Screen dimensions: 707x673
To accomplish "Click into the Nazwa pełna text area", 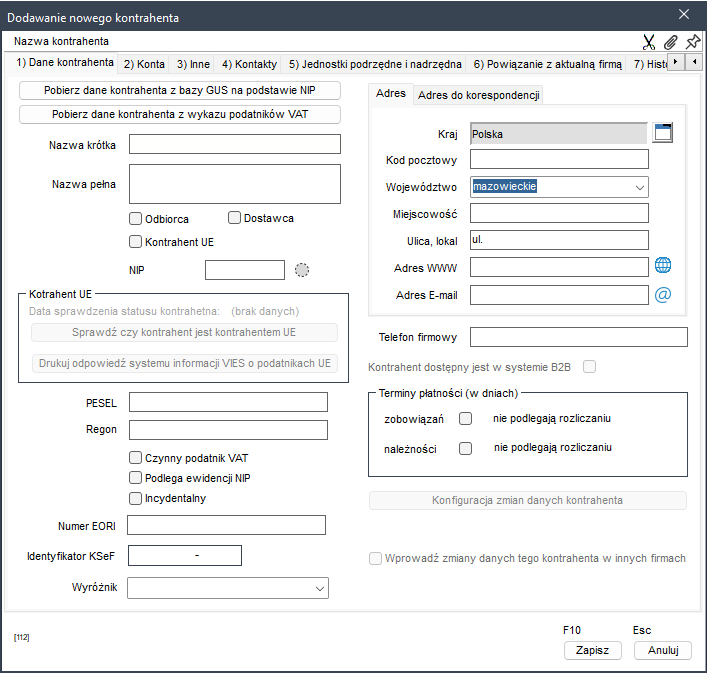I will click(235, 184).
